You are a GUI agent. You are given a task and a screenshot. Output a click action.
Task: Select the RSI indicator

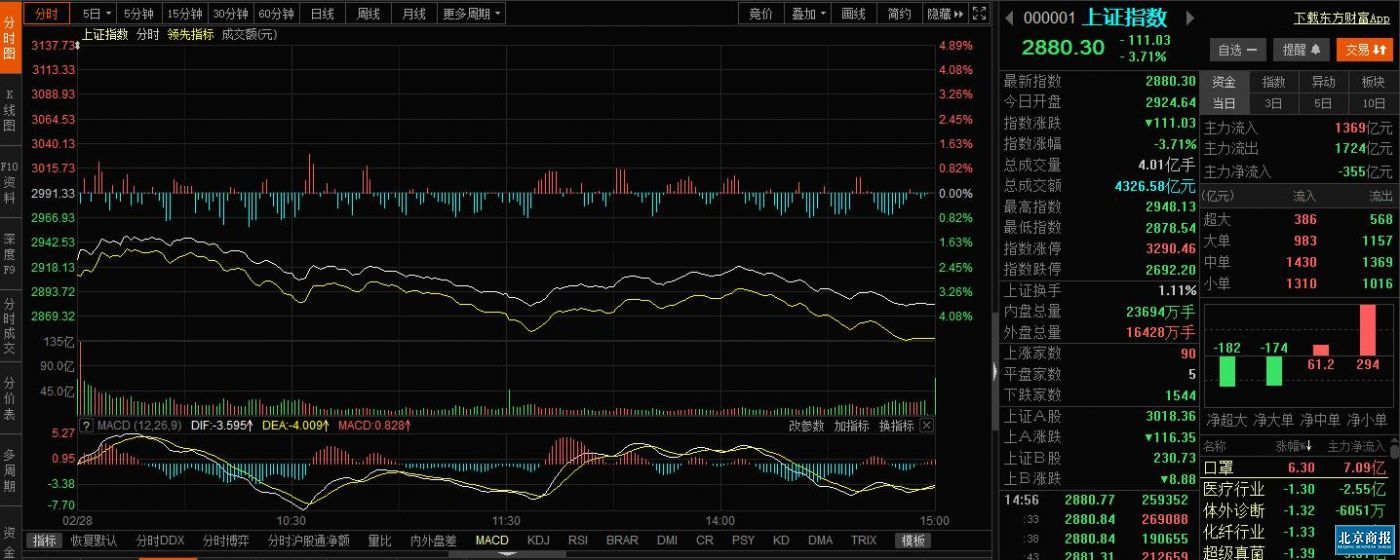coord(578,540)
